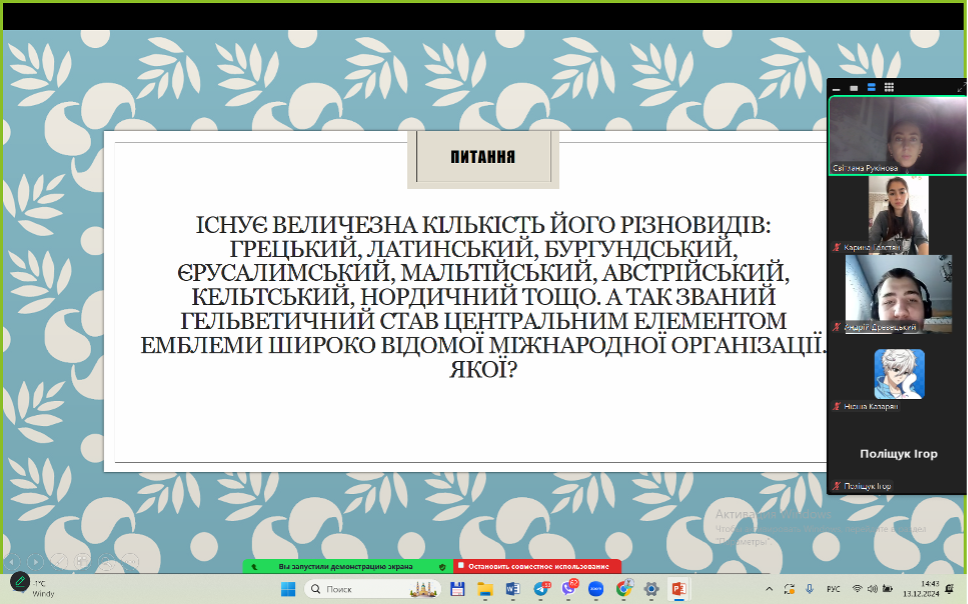Select stacked thumbnail view in Zoom panel

871,87
